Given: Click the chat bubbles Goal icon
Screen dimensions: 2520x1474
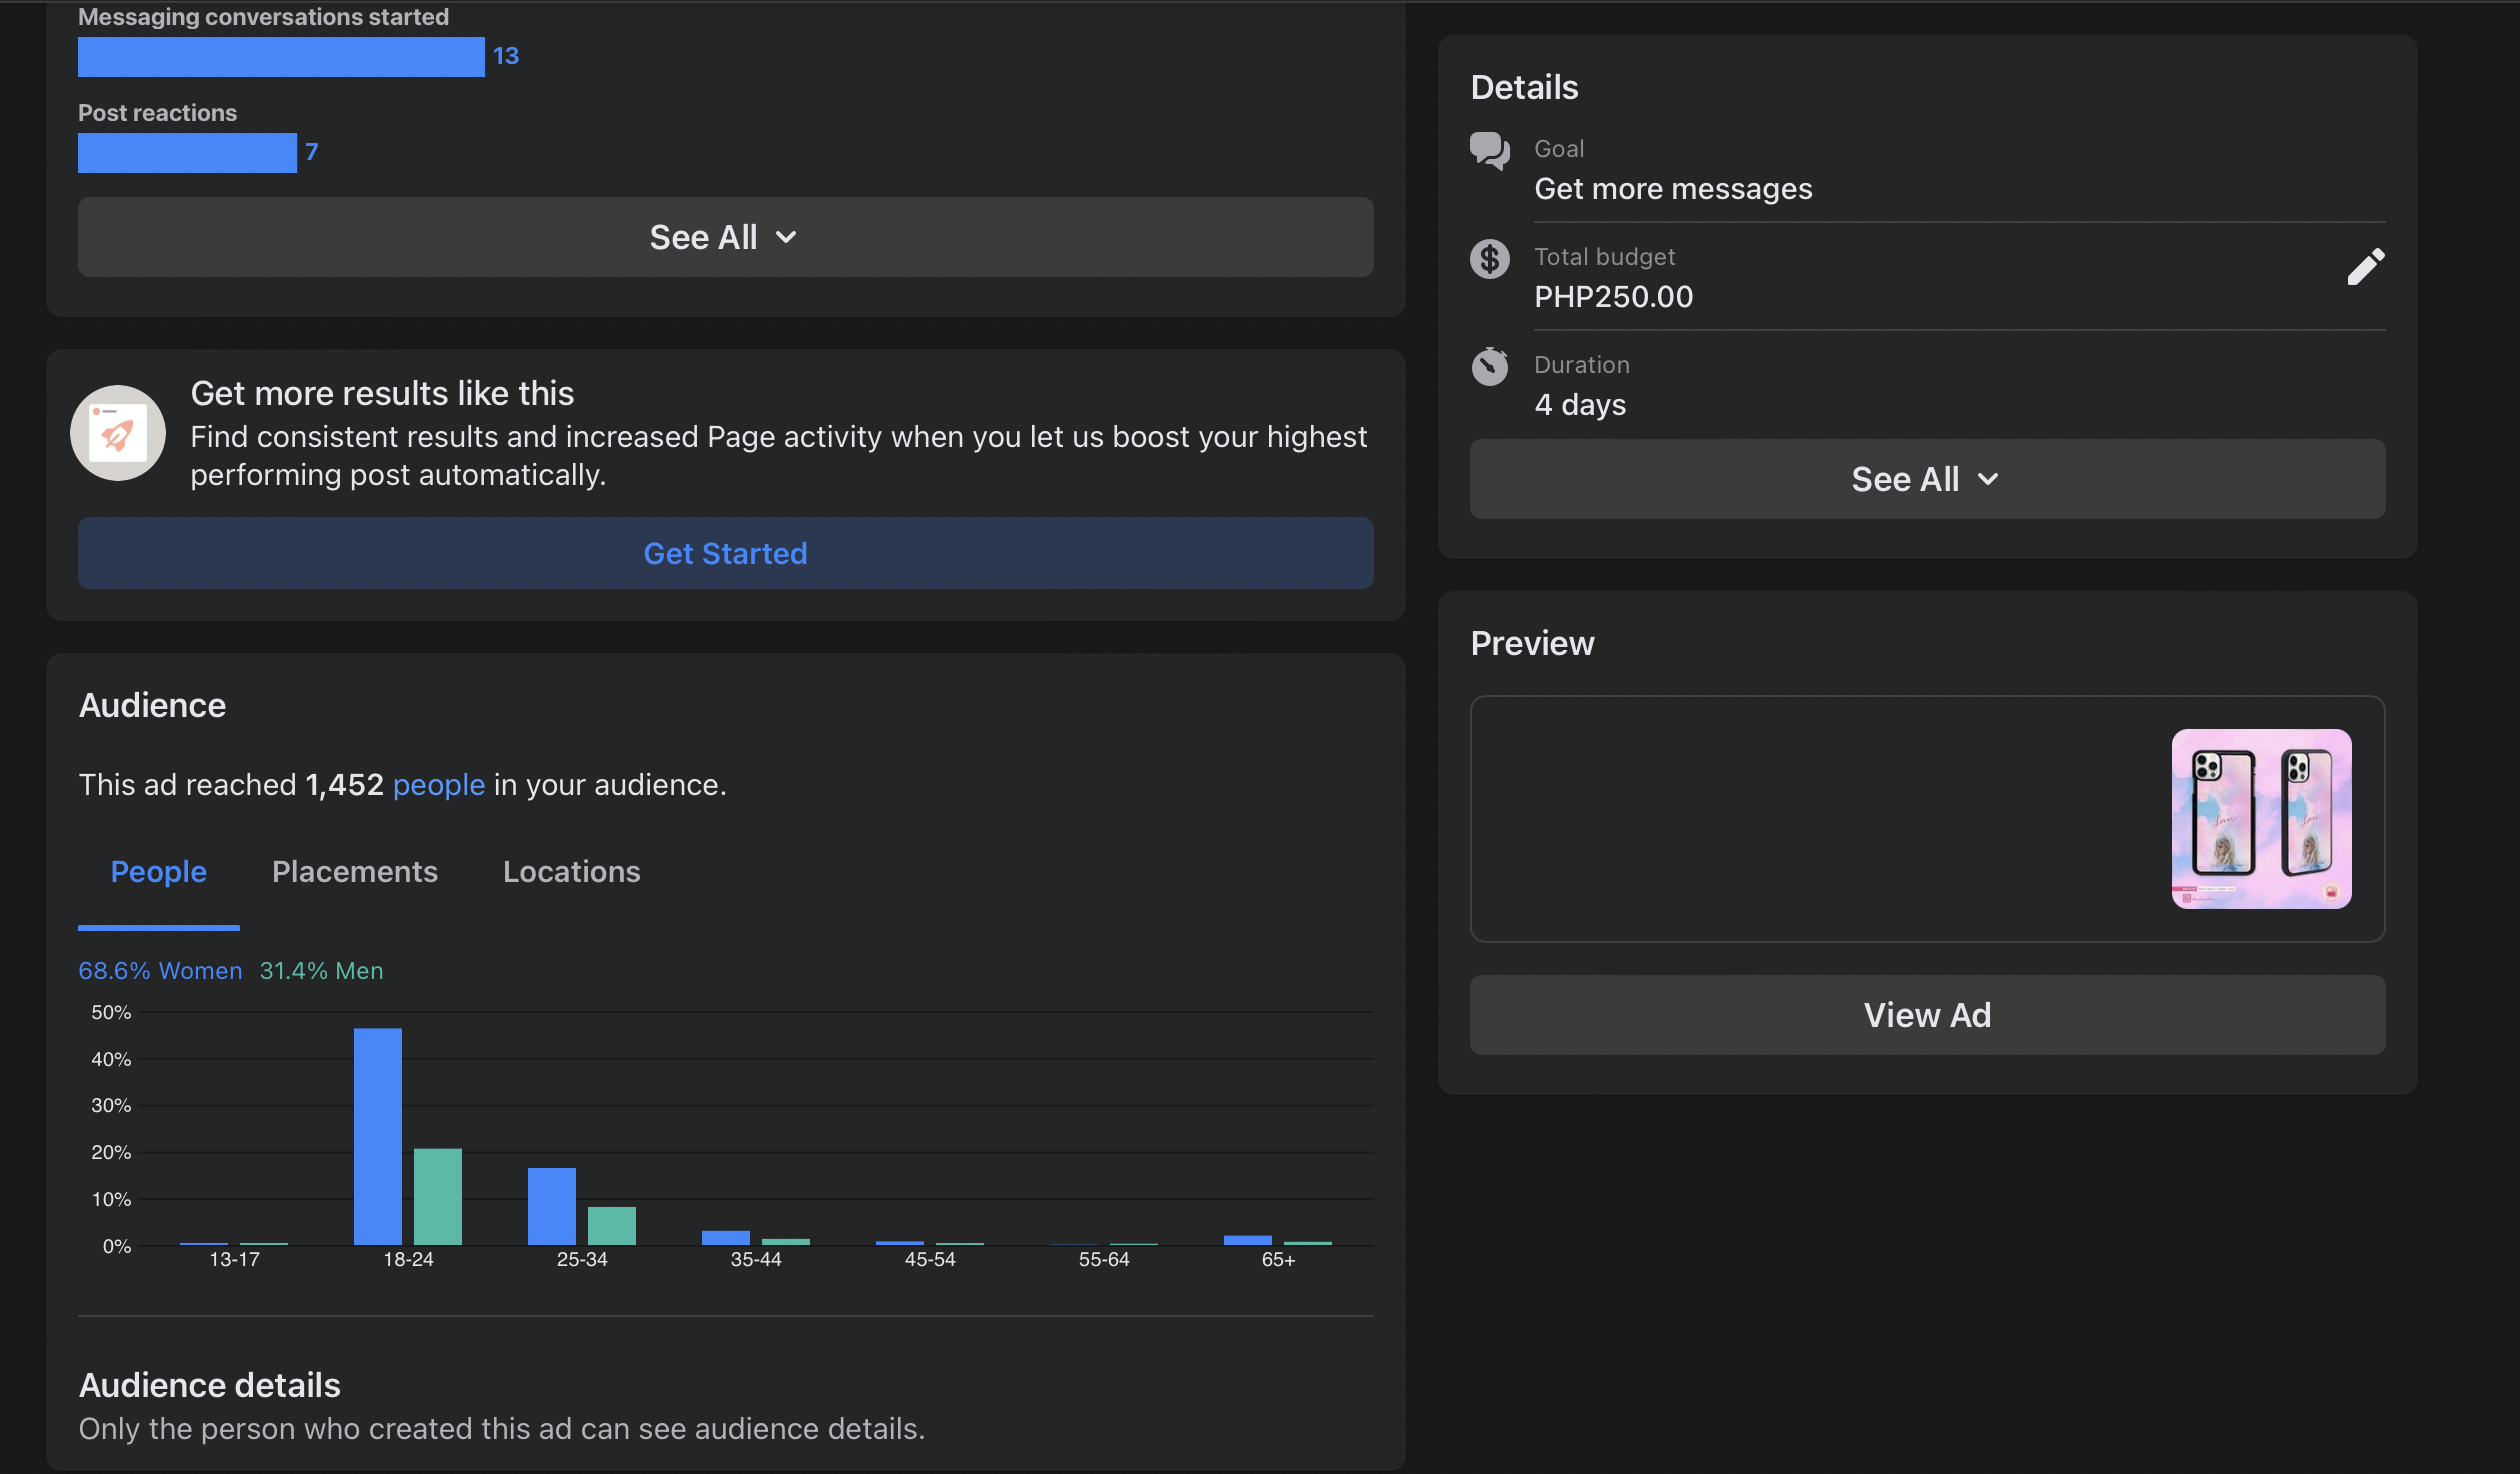Looking at the screenshot, I should pyautogui.click(x=1489, y=151).
